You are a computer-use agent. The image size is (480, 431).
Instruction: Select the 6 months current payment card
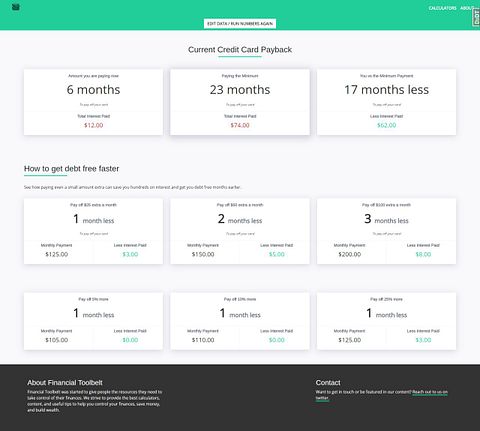pos(93,102)
